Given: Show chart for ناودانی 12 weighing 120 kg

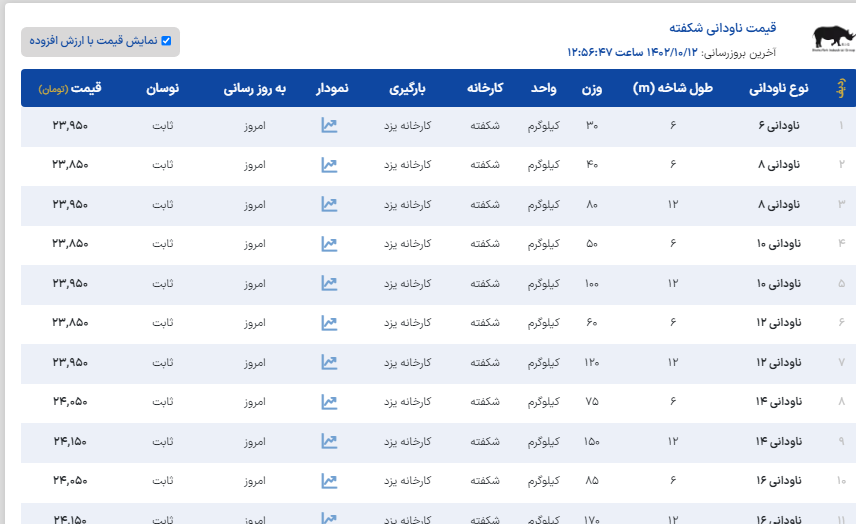Looking at the screenshot, I should [329, 362].
